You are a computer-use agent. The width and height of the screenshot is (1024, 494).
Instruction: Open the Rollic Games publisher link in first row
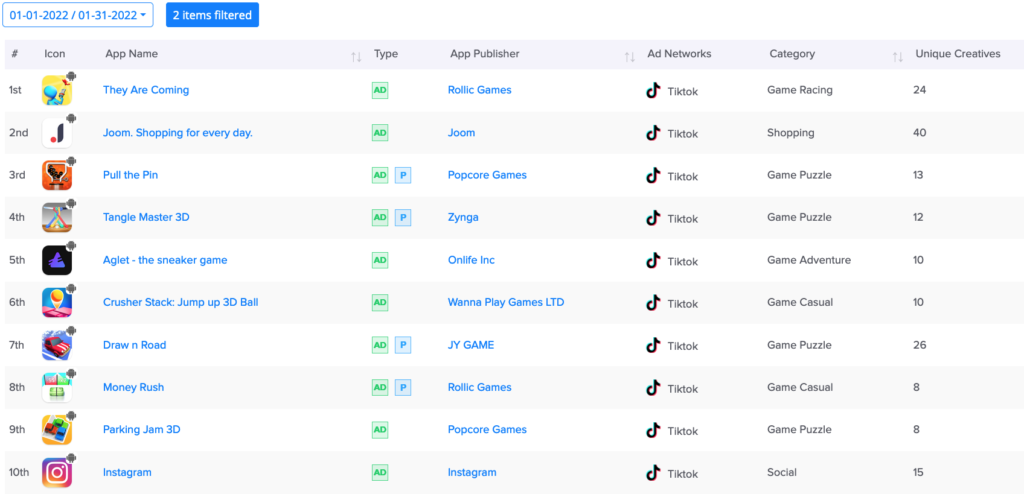480,90
